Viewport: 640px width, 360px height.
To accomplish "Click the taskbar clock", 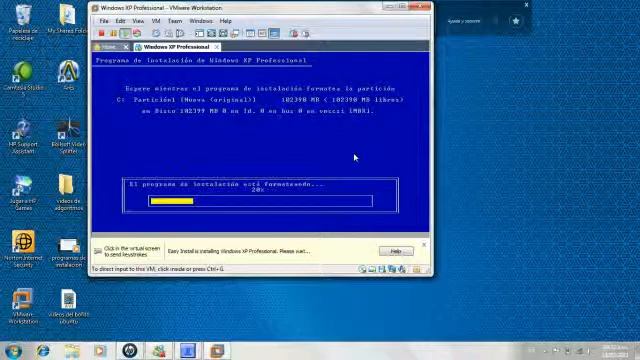I will tap(617, 351).
